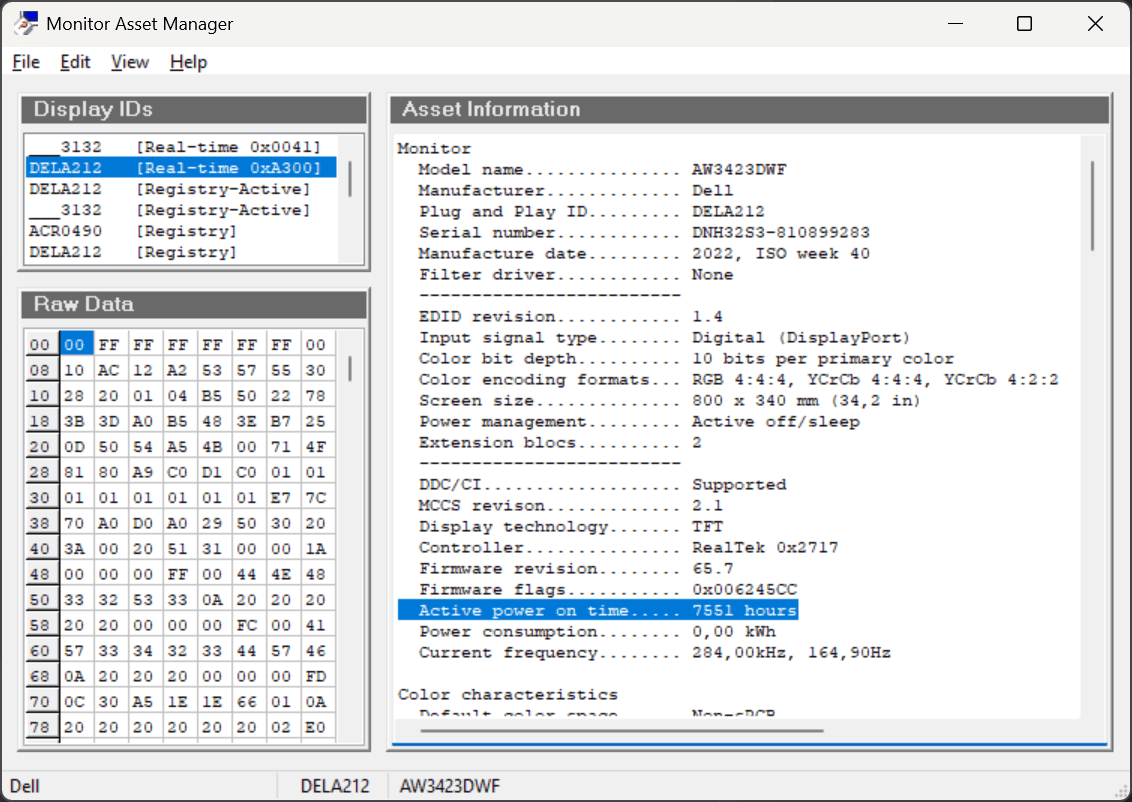Open the View menu
The image size is (1132, 802).
click(x=130, y=62)
